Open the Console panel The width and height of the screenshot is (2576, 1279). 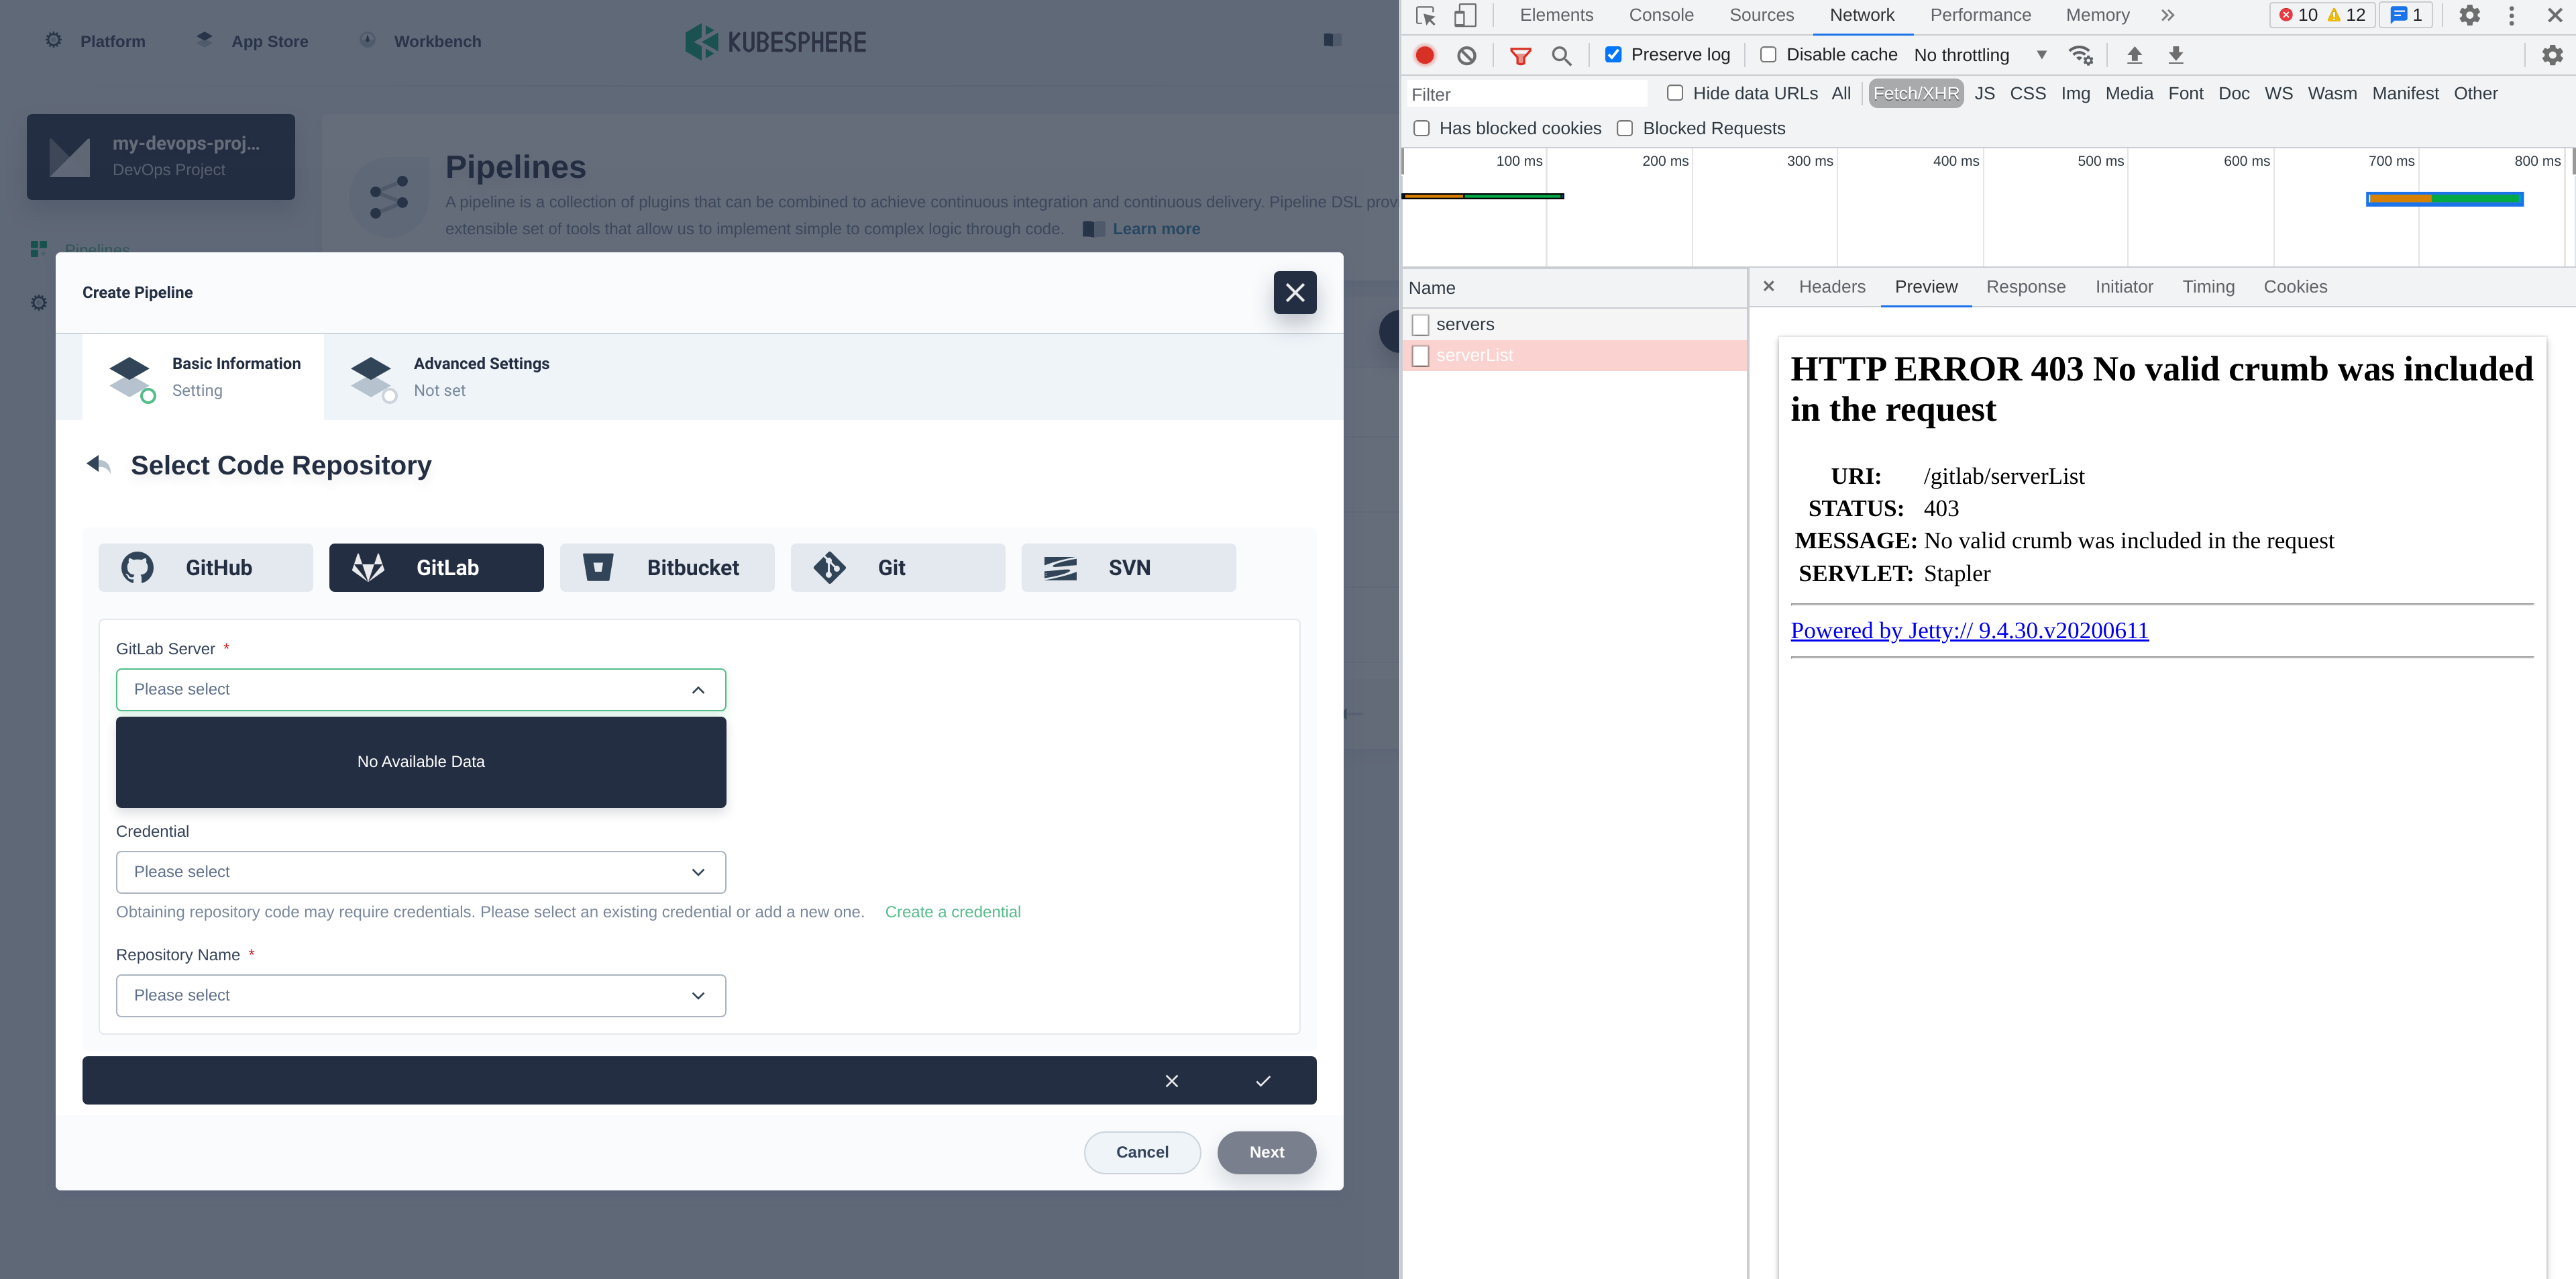pyautogui.click(x=1661, y=15)
